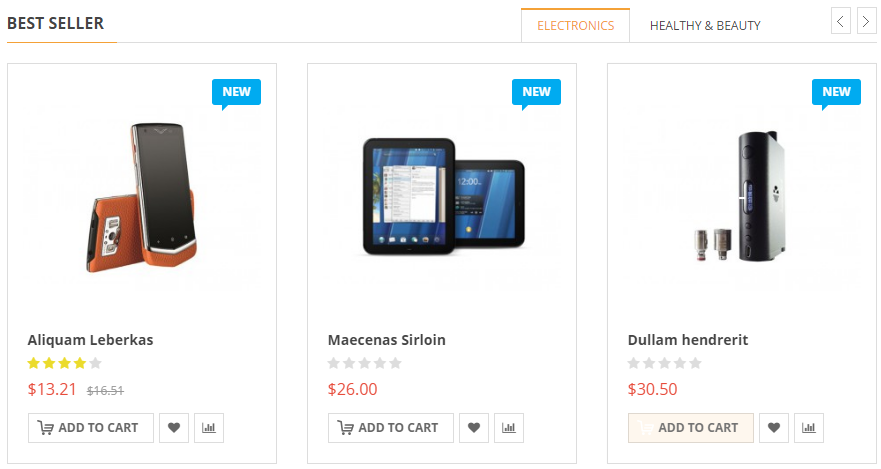
Task: Click compare chart icon for Dullam hendrerit
Action: coord(809,428)
